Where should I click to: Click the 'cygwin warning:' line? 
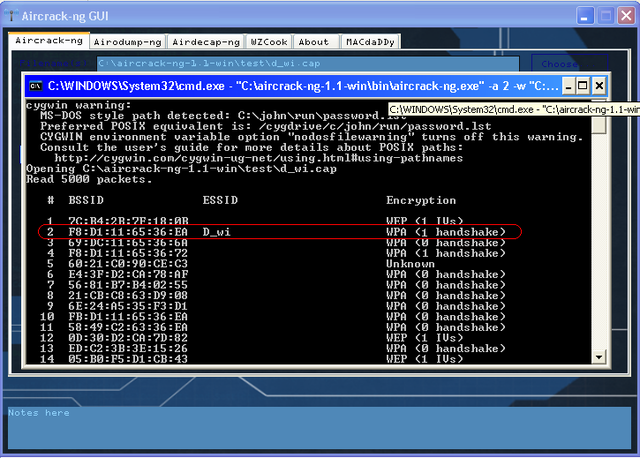pos(79,105)
